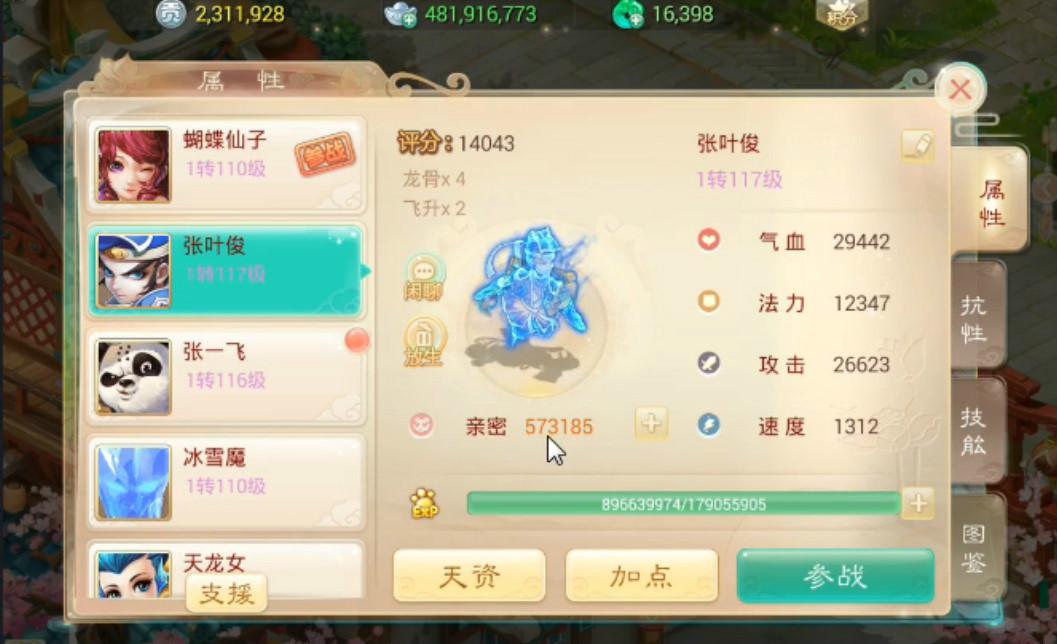Open the 闲聊 chat bubble icon
This screenshot has height=644, width=1057.
coord(423,278)
